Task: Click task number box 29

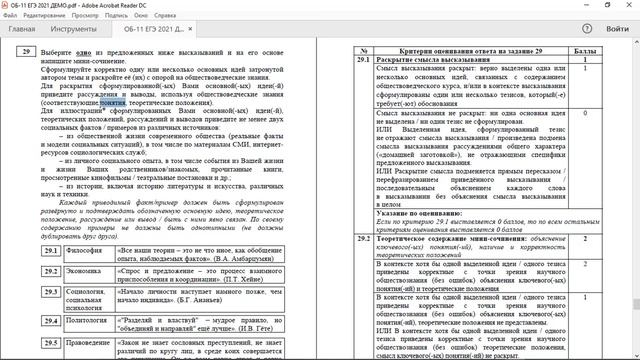Action: [x=26, y=52]
